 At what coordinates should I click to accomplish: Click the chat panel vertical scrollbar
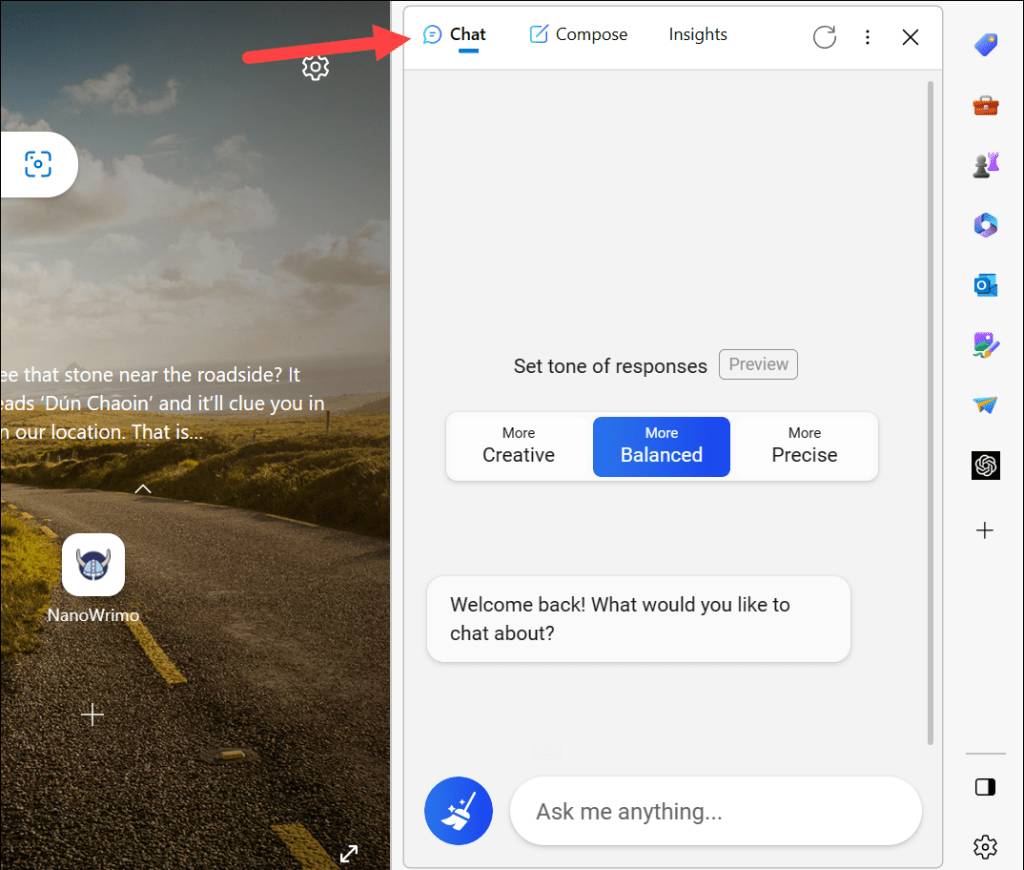(930, 411)
